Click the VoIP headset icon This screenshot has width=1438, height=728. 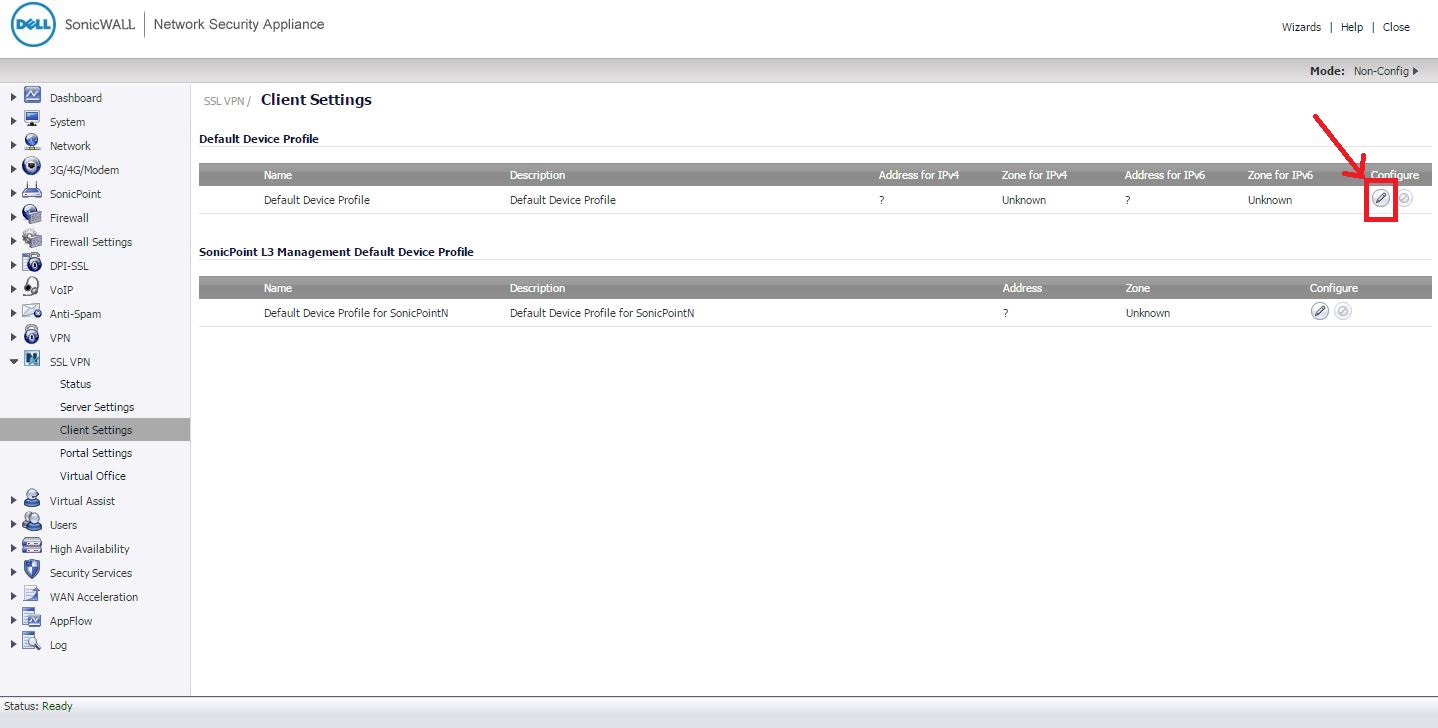(32, 289)
